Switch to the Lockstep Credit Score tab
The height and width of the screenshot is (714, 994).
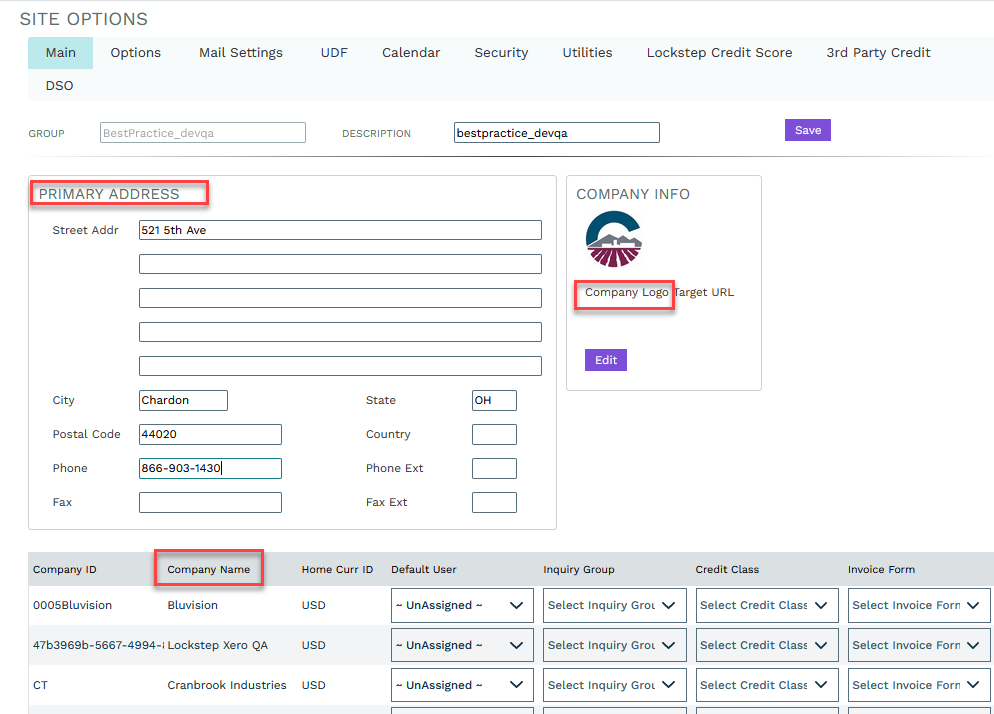(719, 53)
